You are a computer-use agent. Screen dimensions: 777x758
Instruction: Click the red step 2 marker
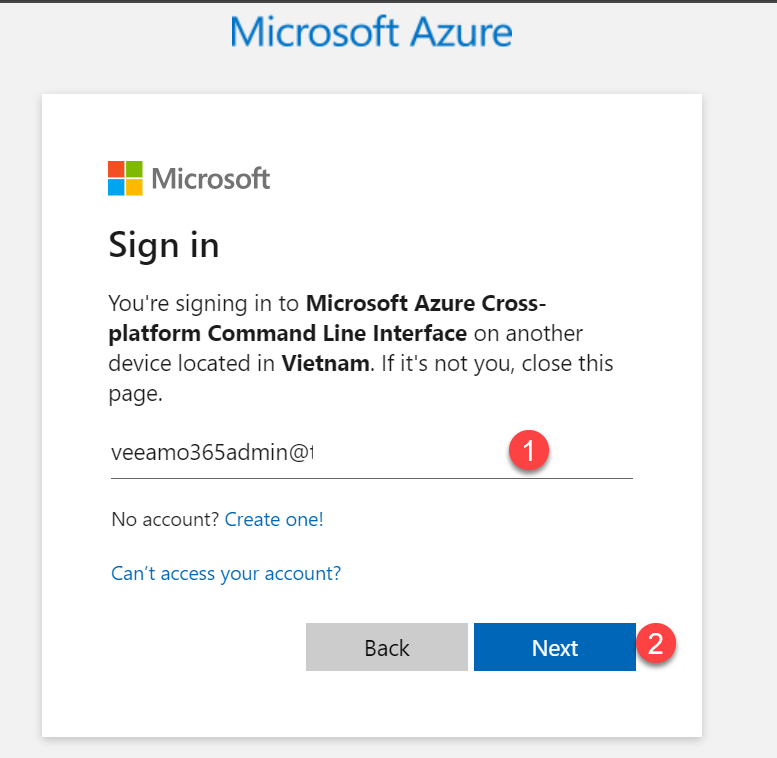point(655,644)
